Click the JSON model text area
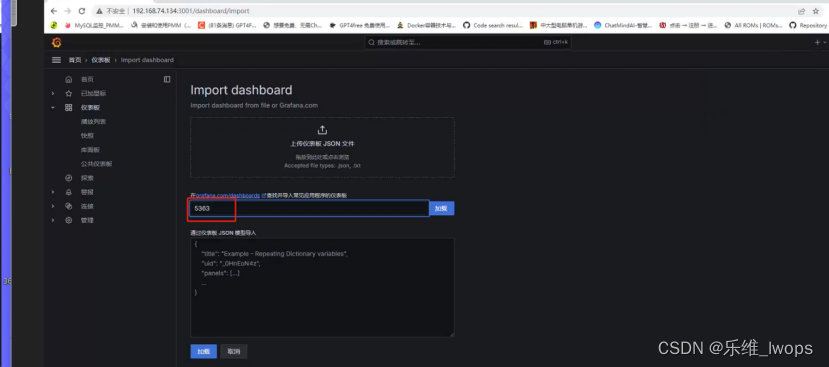This screenshot has height=367, width=829. (322, 287)
